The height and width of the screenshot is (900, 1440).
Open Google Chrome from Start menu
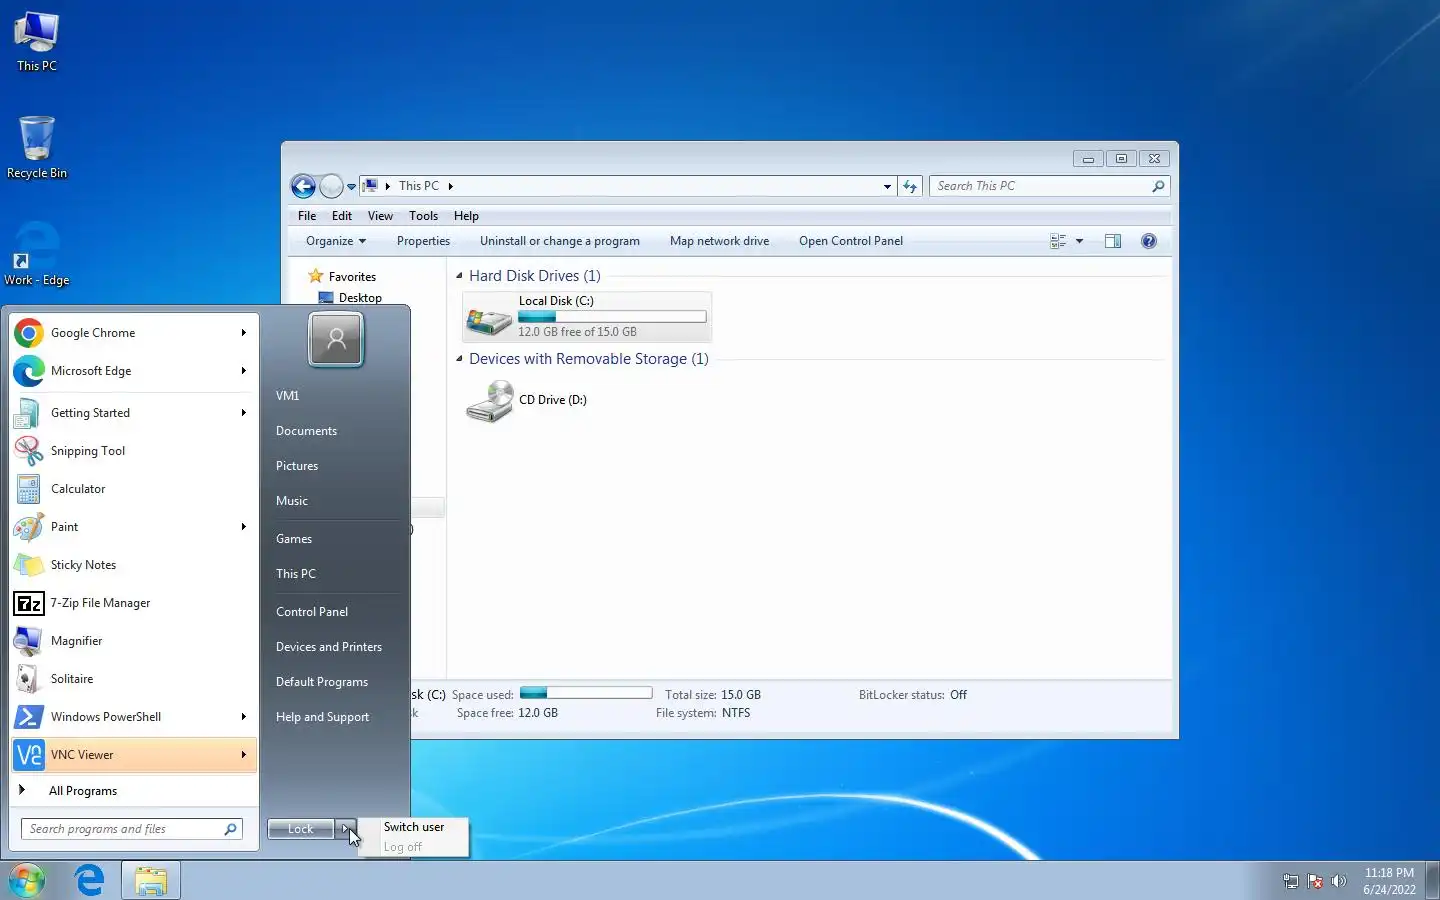click(134, 333)
